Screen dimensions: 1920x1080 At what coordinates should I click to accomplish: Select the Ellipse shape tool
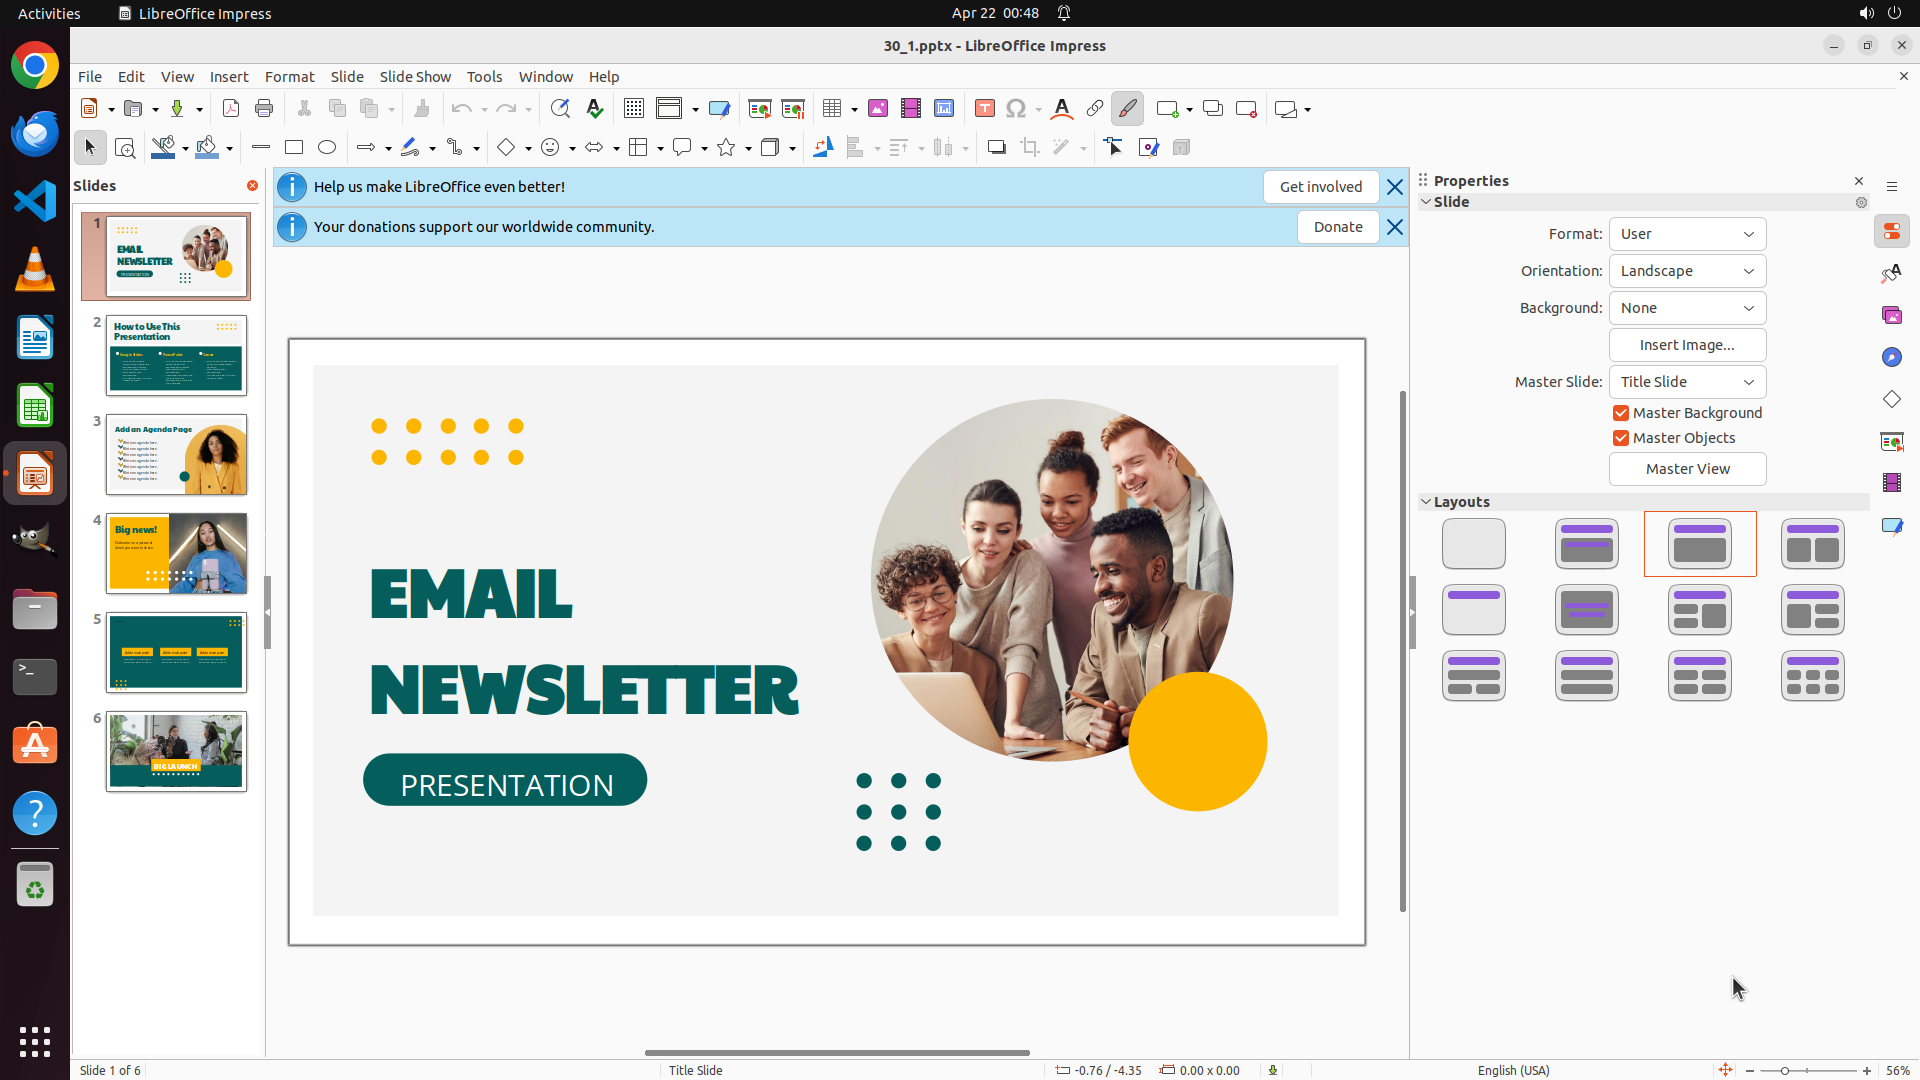tap(327, 148)
